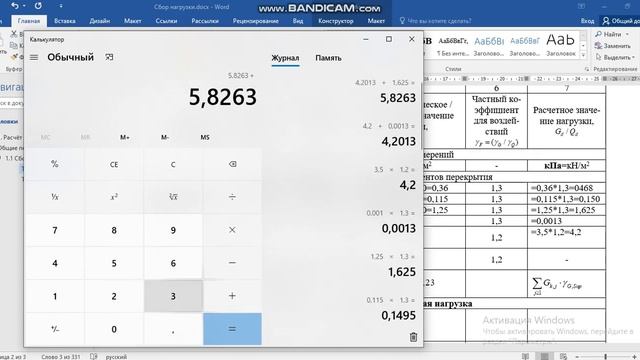The width and height of the screenshot is (640, 360).
Task: Click the Общий доступ share button
Action: coord(620,21)
